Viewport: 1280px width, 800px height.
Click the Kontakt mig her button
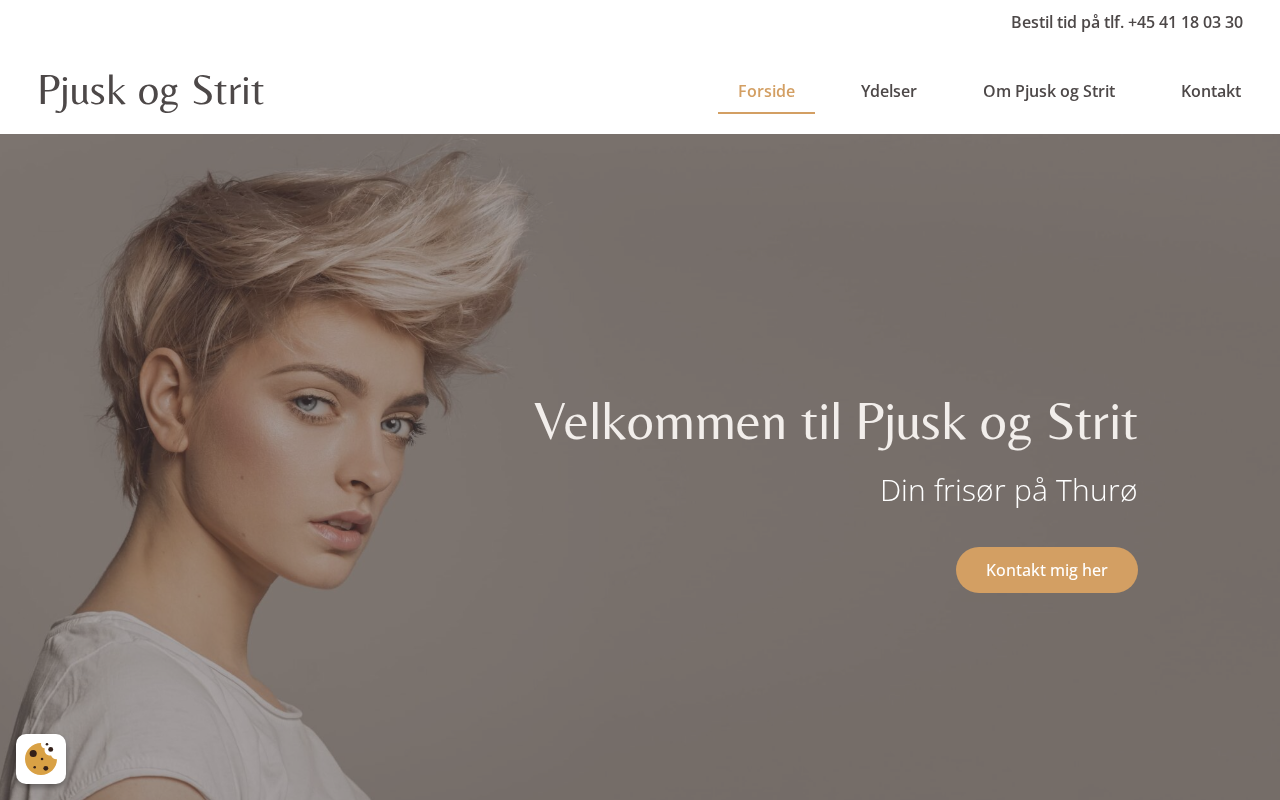coord(1047,570)
